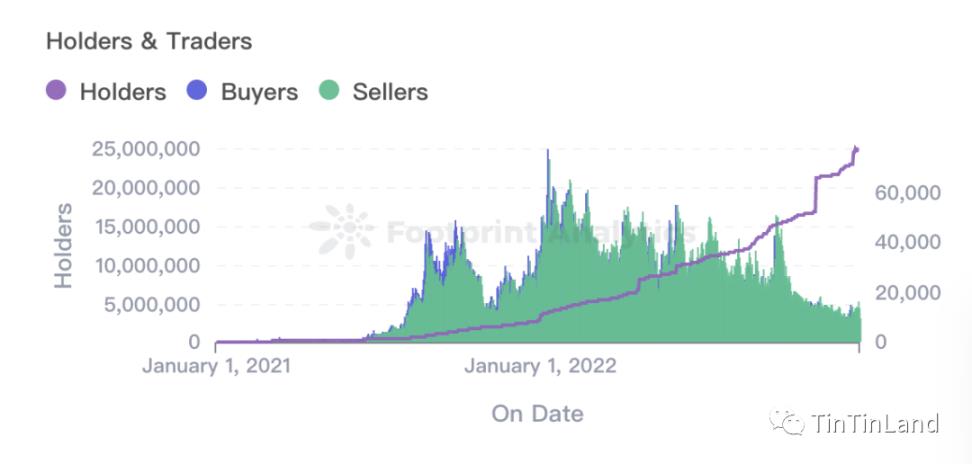
Task: Select the January 1, 2022 date label
Action: [541, 365]
